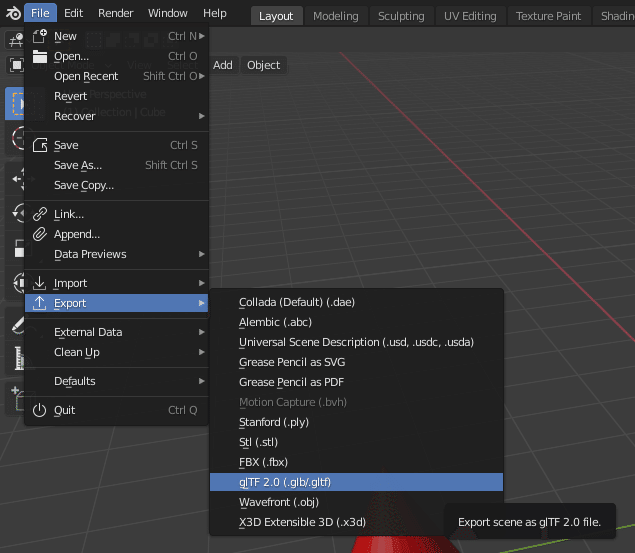Image resolution: width=635 pixels, height=553 pixels.
Task: Choose Quit from File menu
Action: click(117, 410)
